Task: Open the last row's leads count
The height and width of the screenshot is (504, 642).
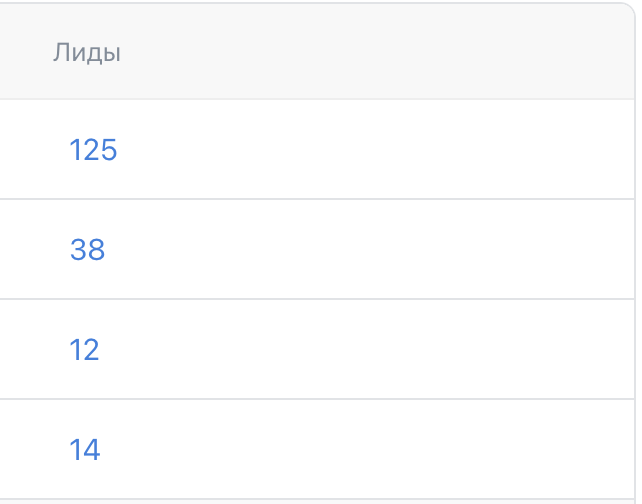Action: pos(85,450)
